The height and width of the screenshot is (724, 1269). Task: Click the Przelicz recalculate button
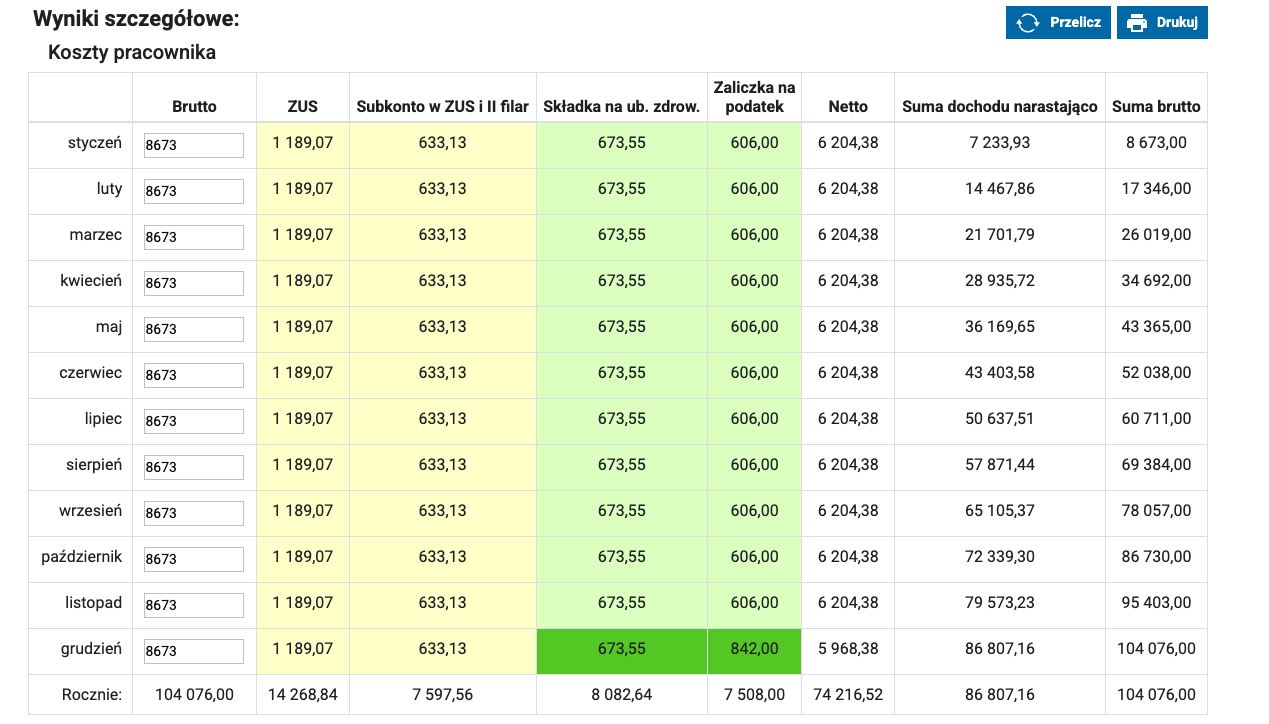coord(1058,23)
